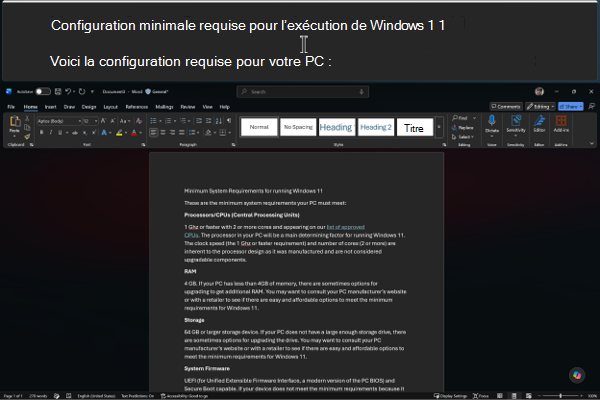The height and width of the screenshot is (400, 600).
Task: Clear all formatting with eraser A icon
Action: point(139,121)
